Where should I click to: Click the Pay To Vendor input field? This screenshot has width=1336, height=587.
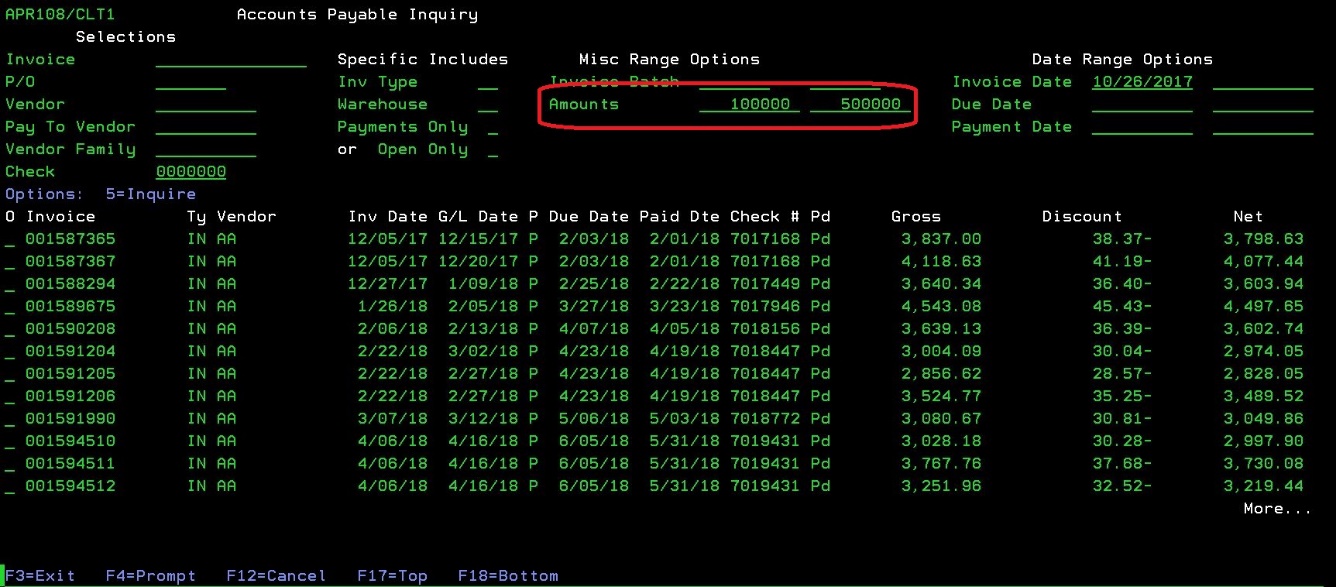pos(205,128)
